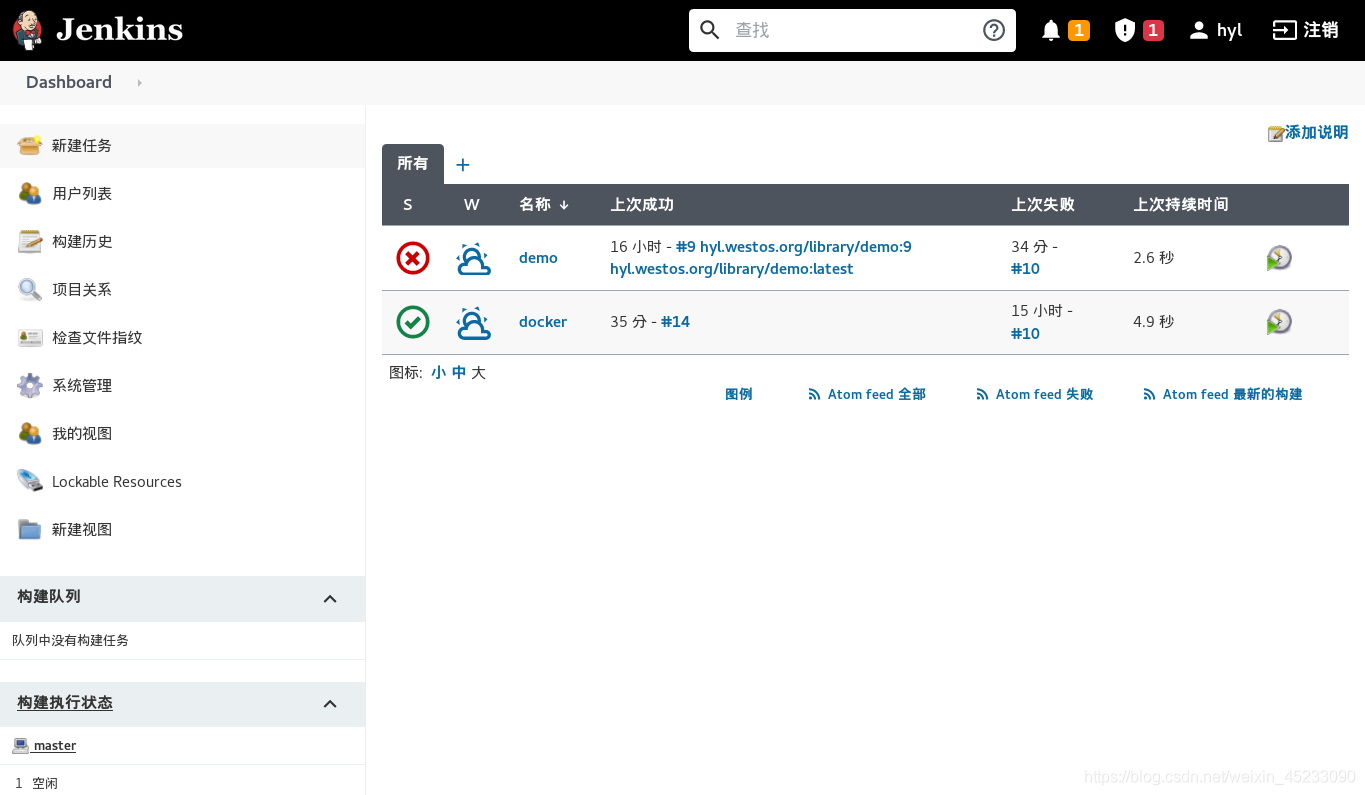Click the 项目关系 magnifier icon
The width and height of the screenshot is (1365, 795).
(30, 289)
